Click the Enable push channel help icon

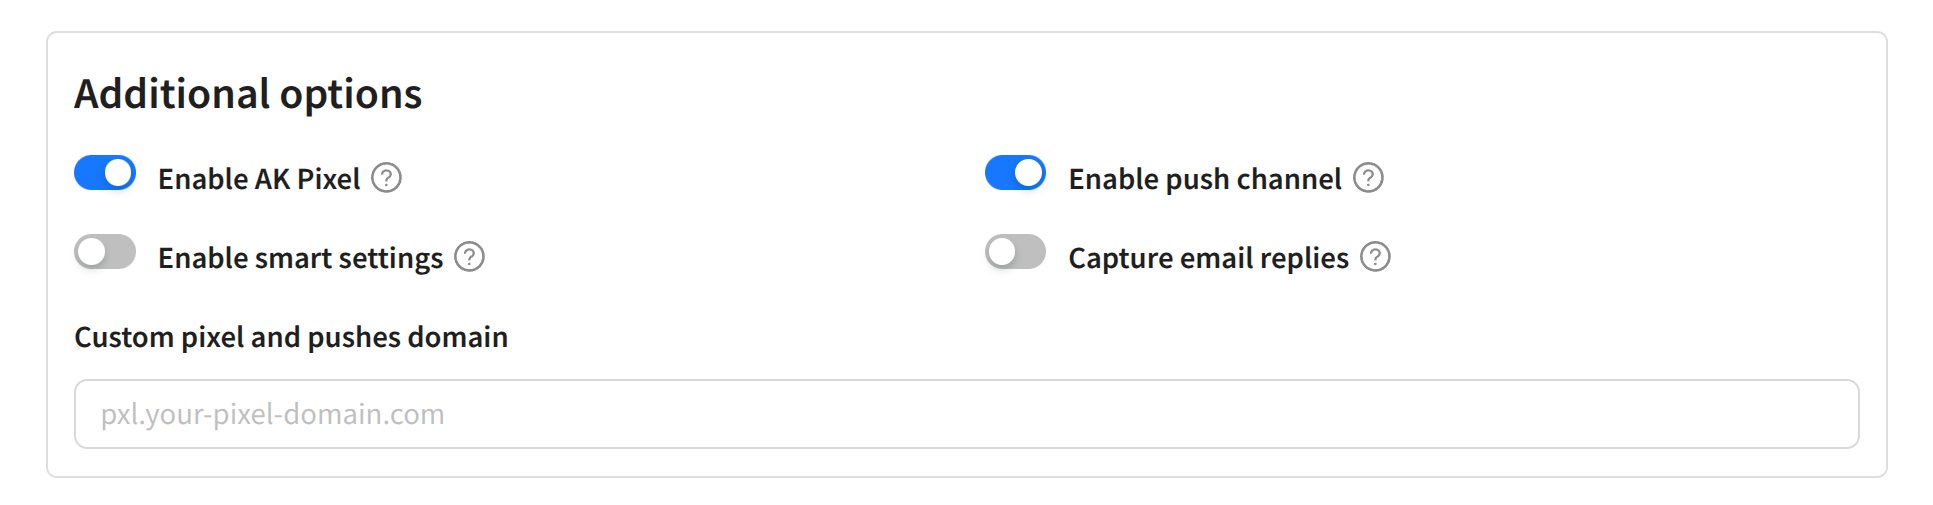pos(1368,178)
